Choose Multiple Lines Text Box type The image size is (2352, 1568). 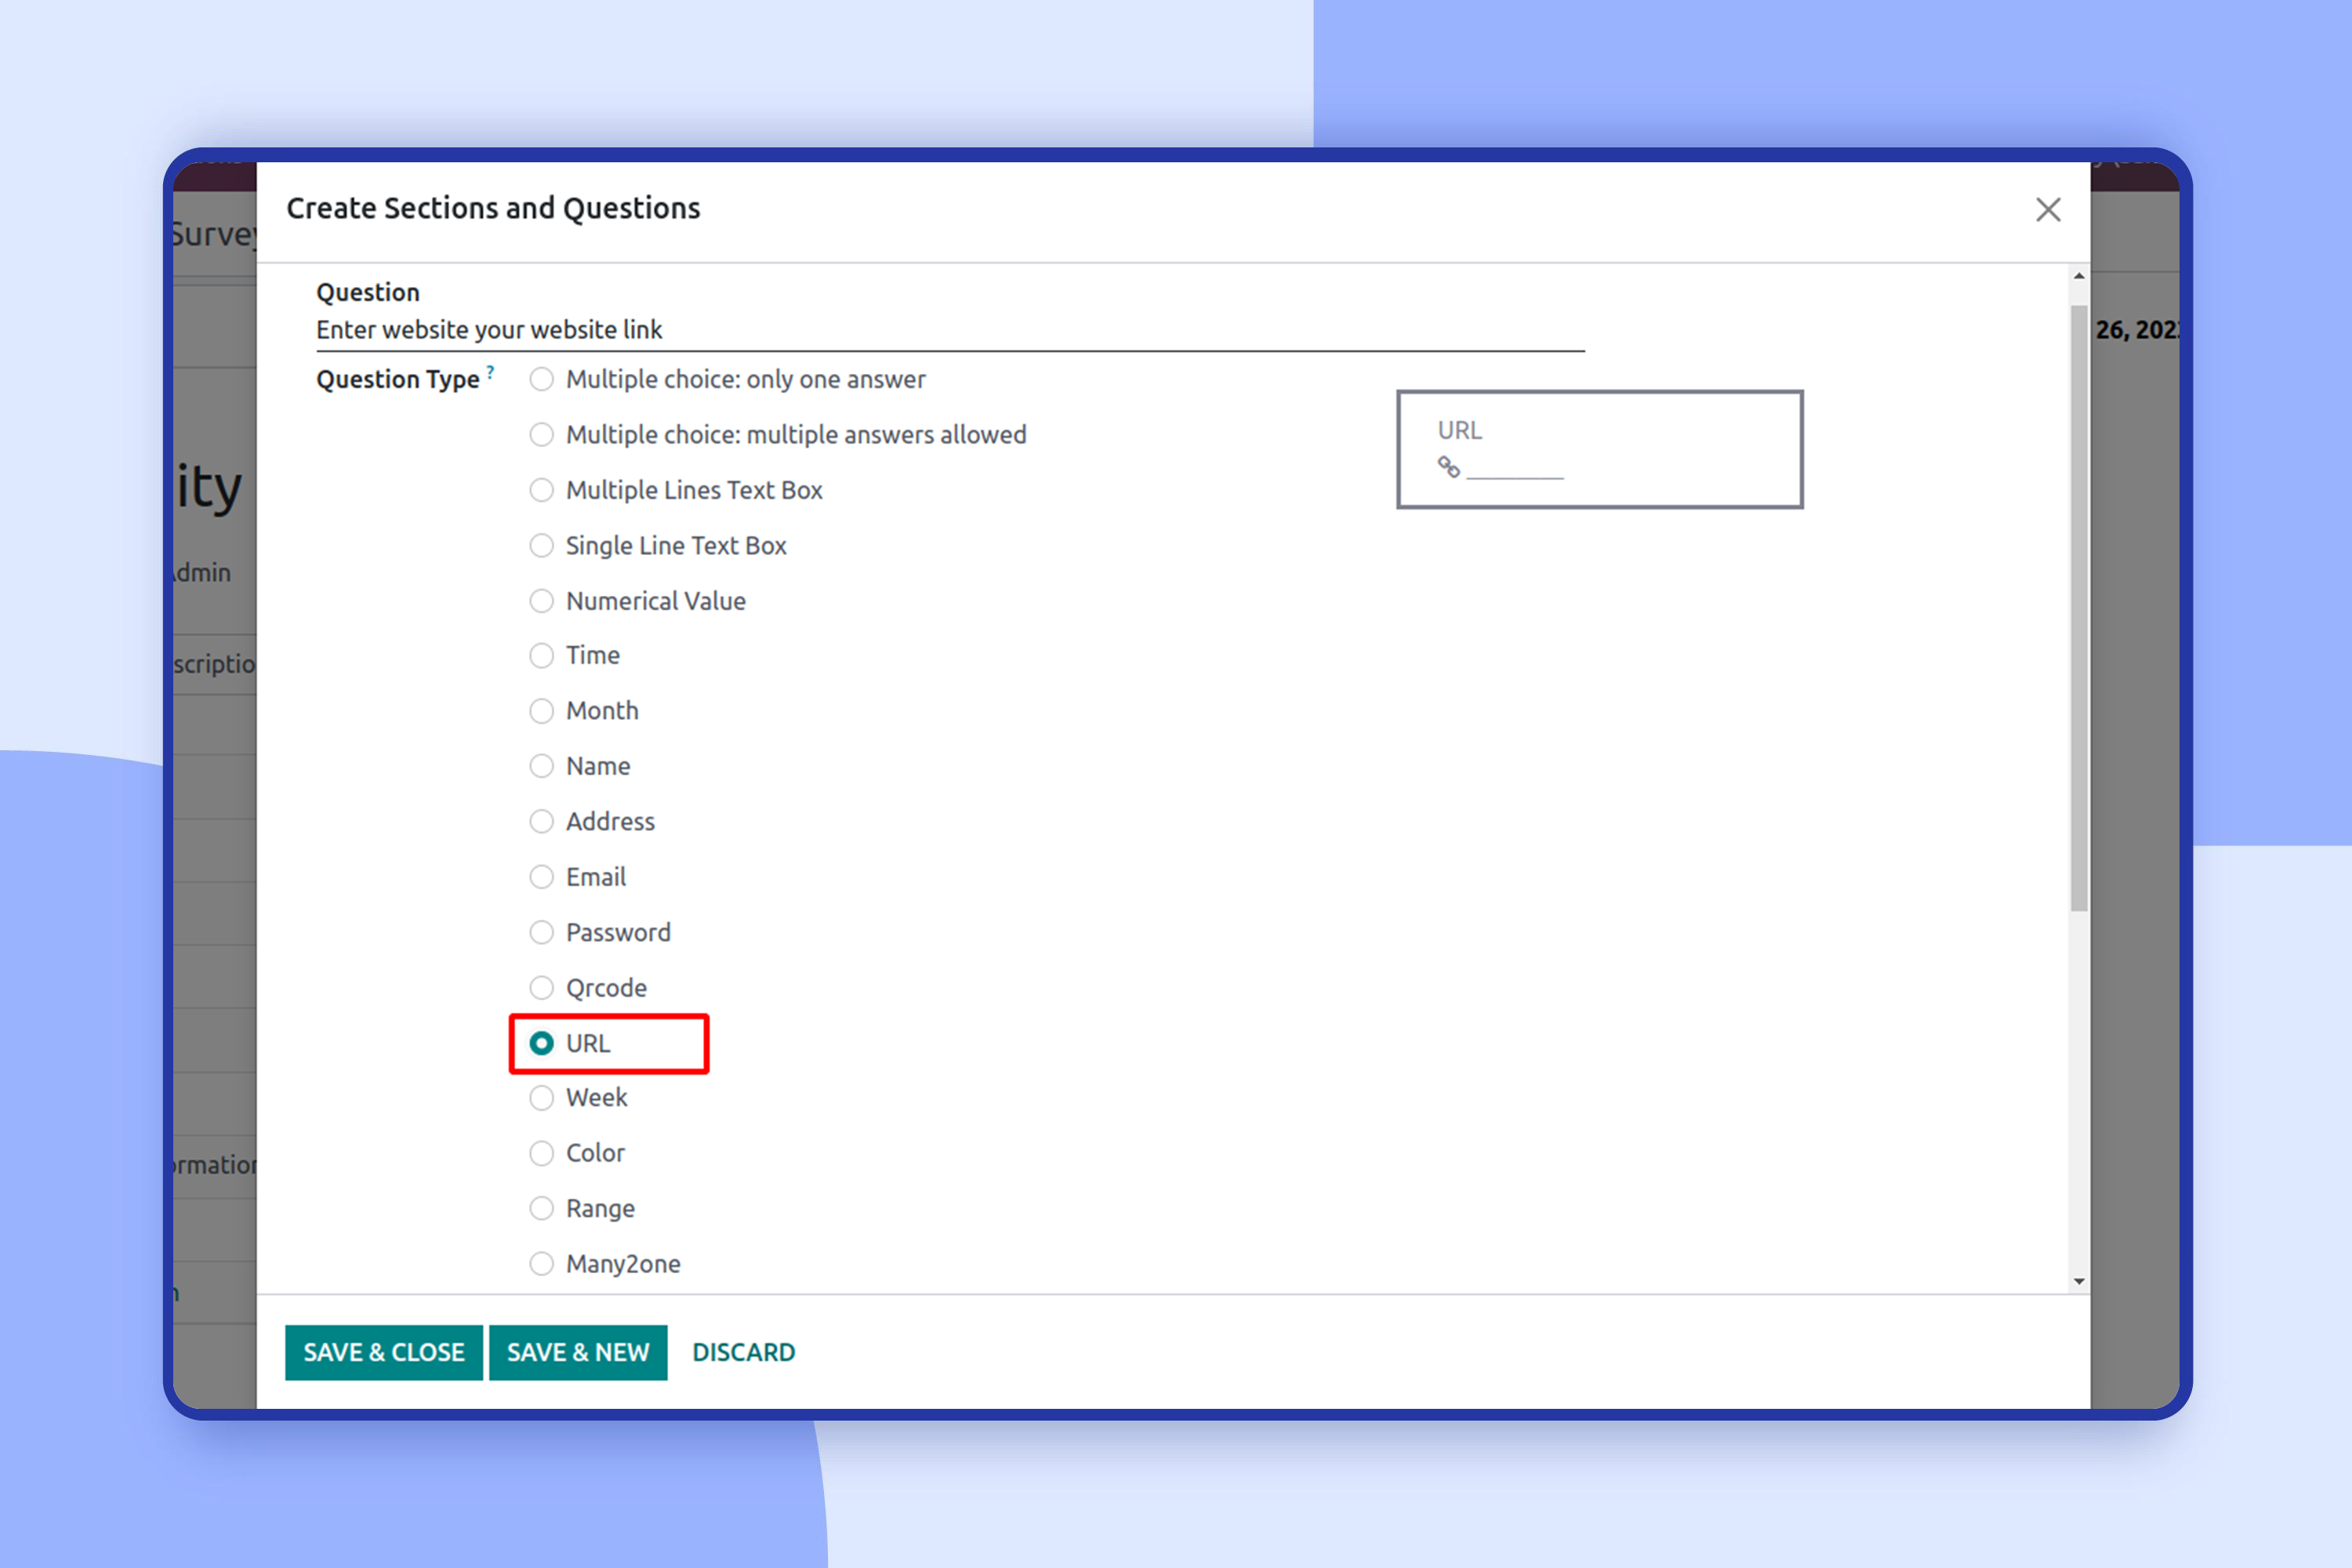coord(541,490)
